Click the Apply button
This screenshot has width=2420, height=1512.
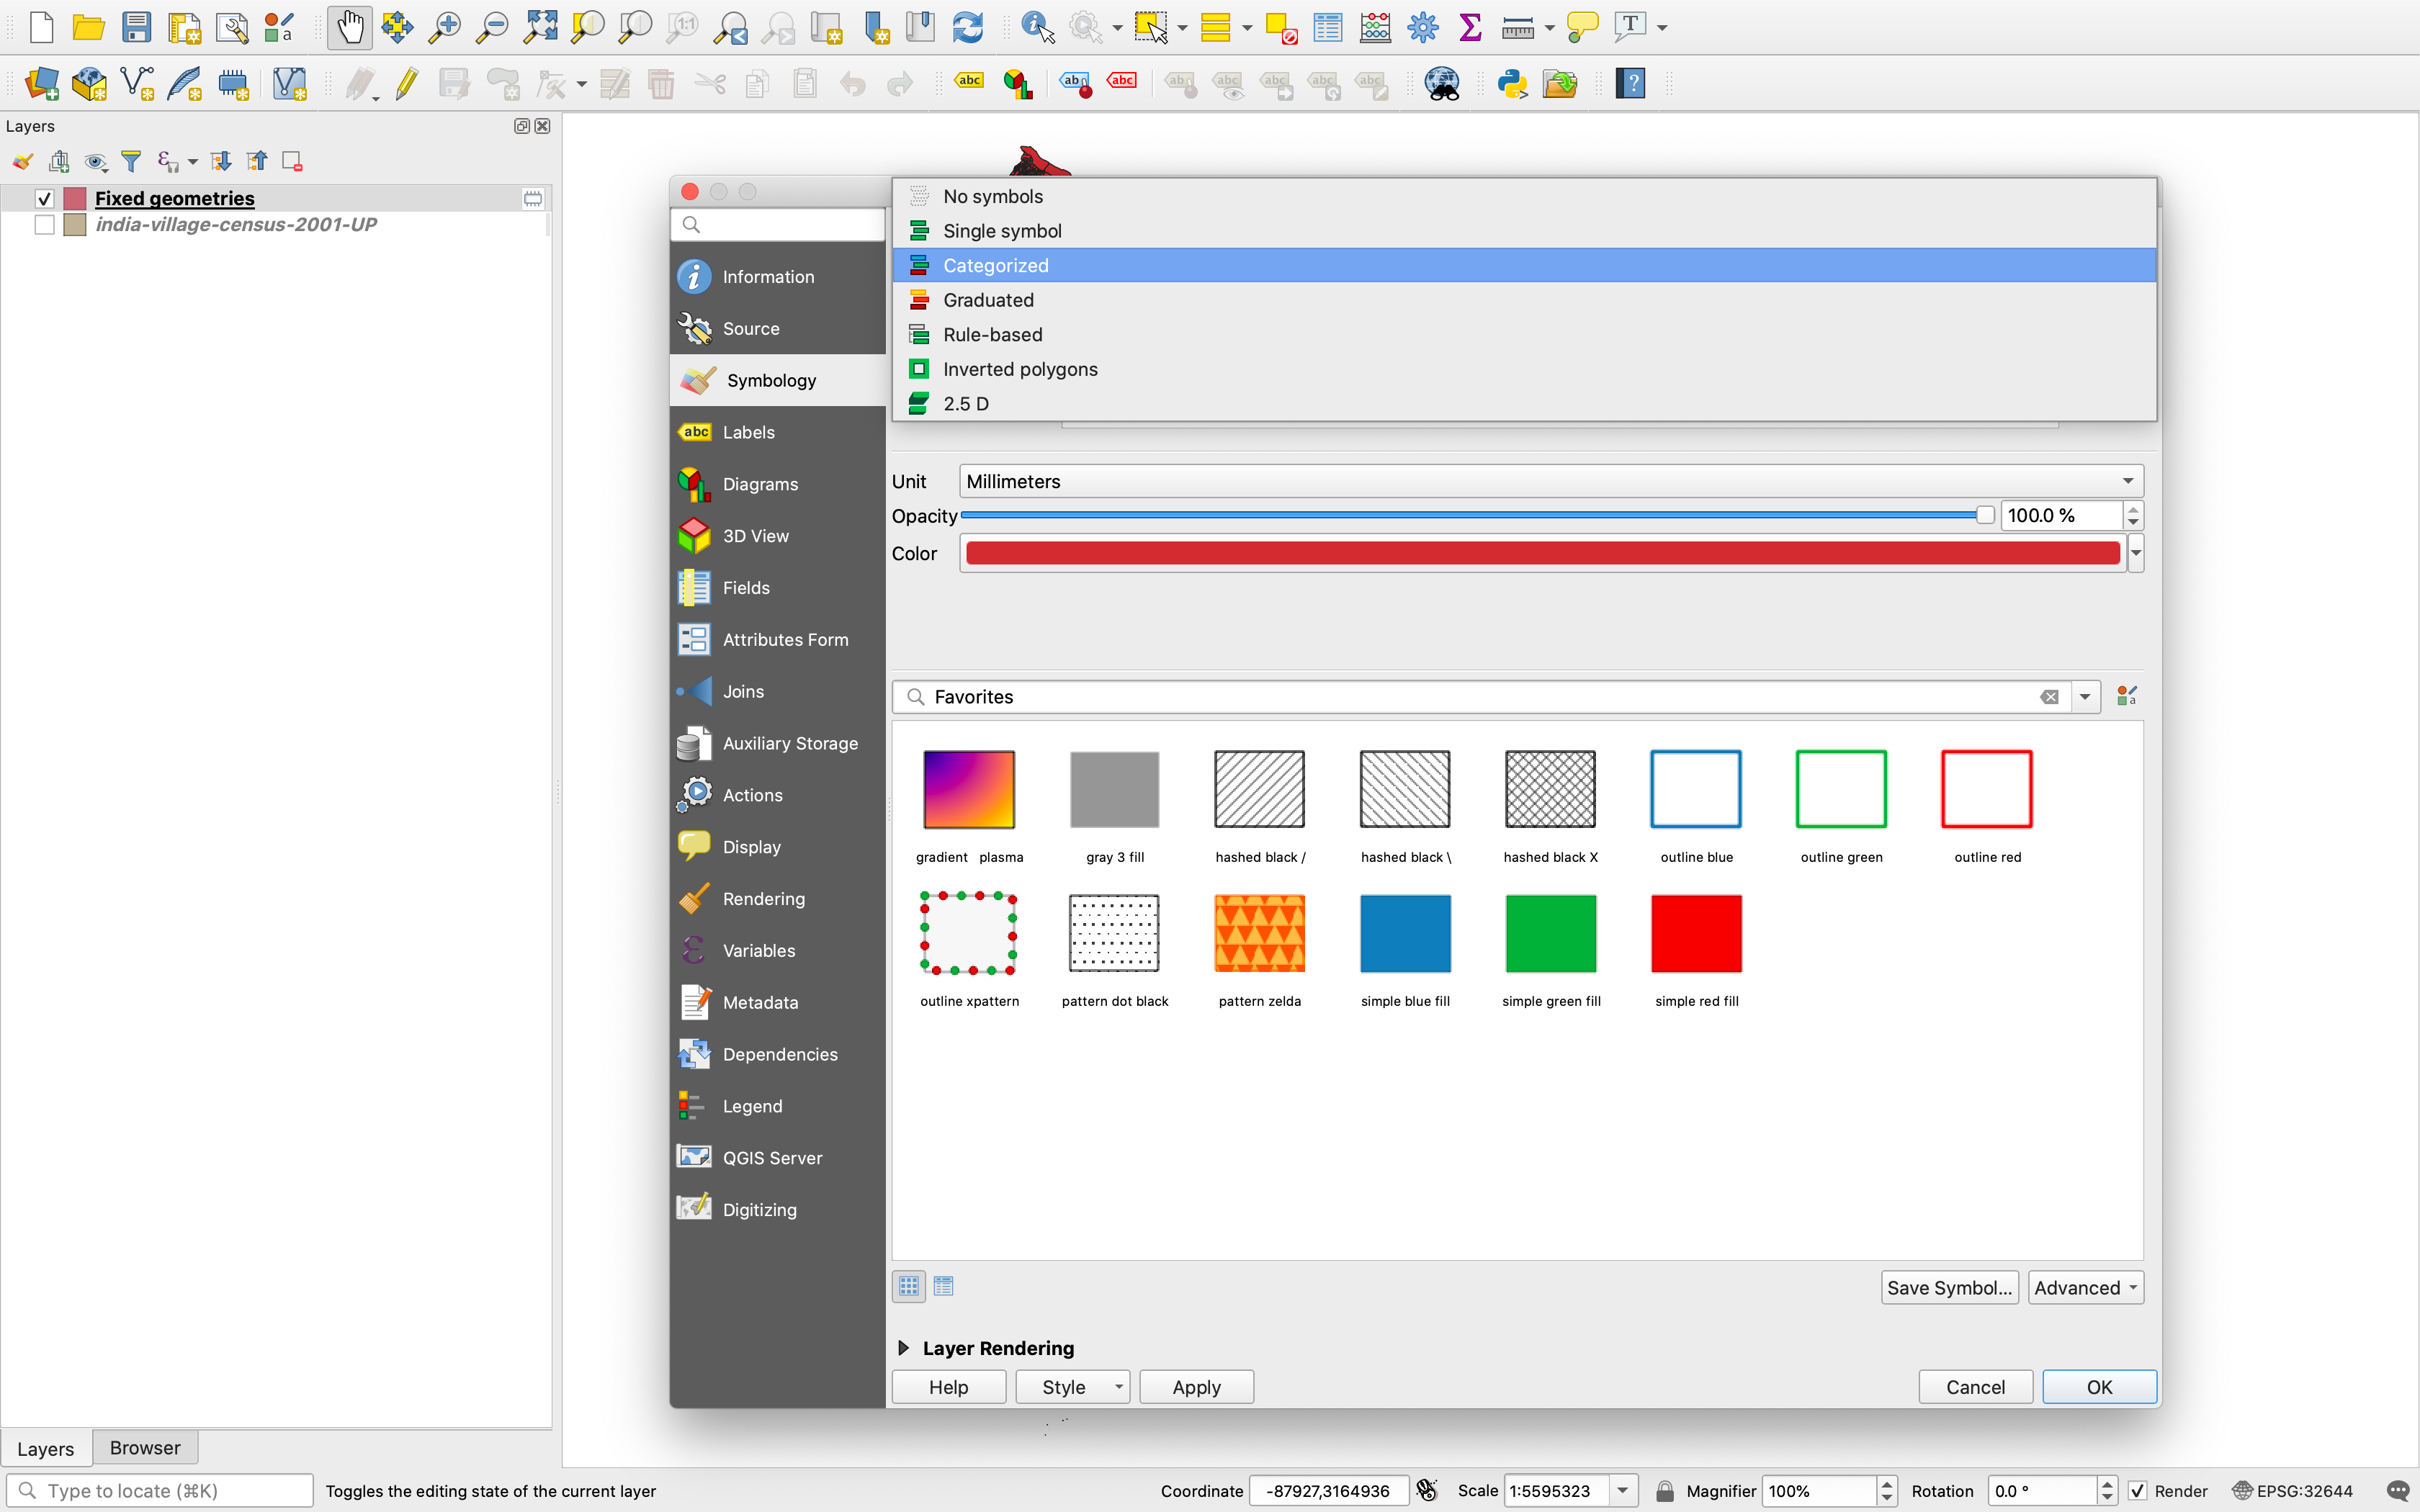(1196, 1387)
